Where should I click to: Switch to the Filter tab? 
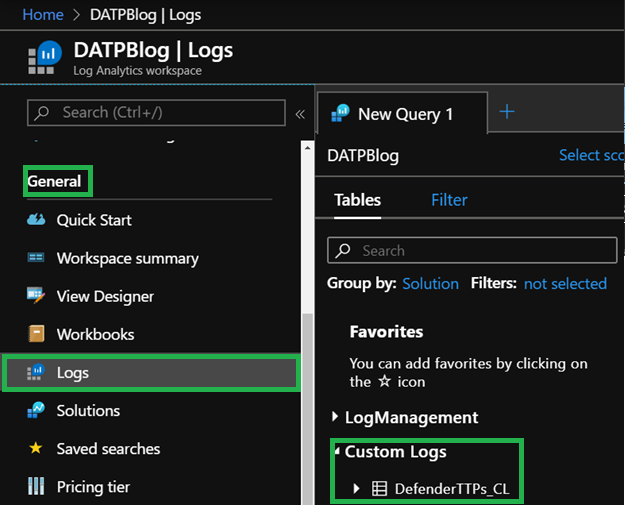449,200
